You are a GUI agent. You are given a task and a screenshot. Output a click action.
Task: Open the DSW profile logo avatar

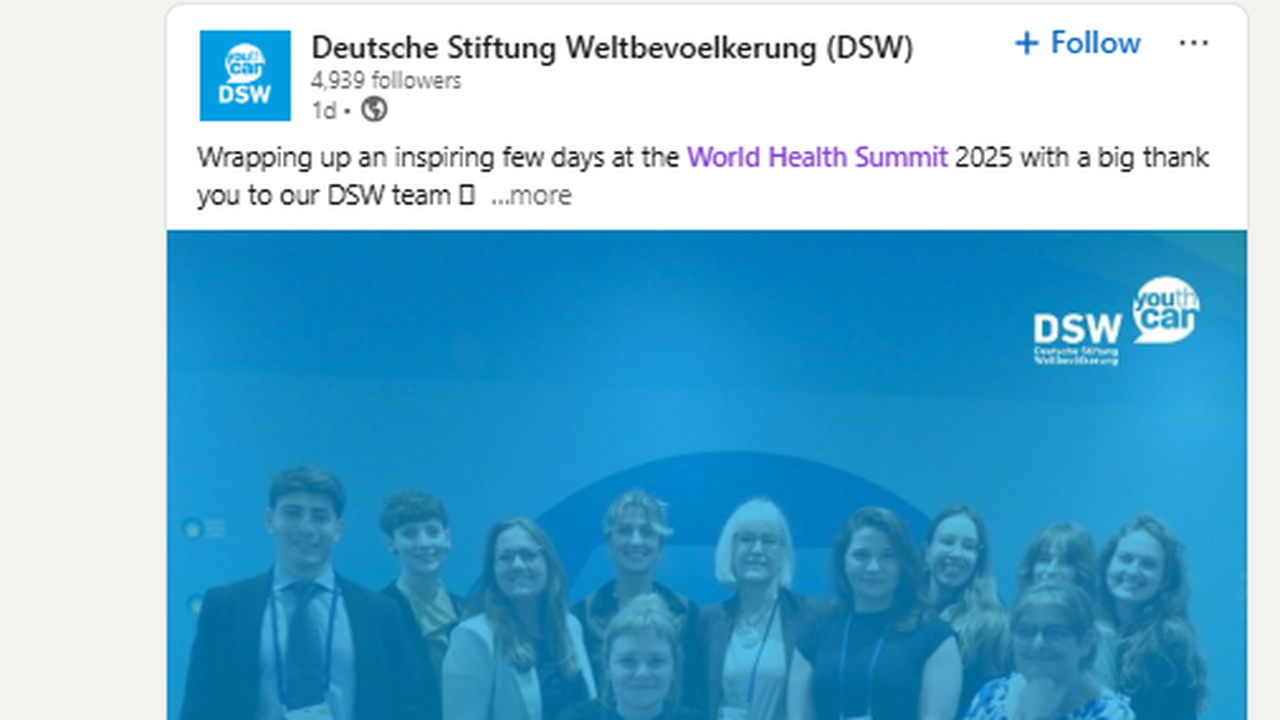pyautogui.click(x=245, y=75)
